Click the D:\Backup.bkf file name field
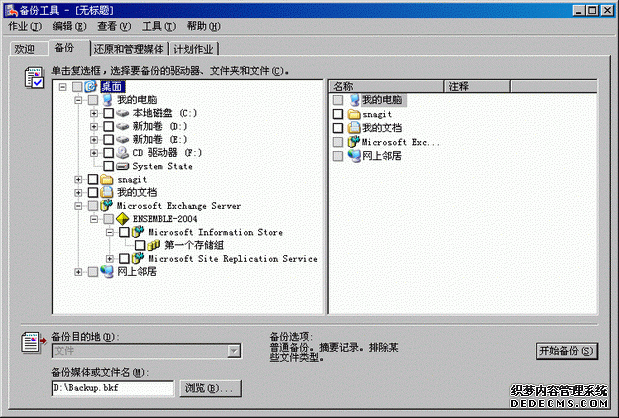 click(x=113, y=388)
